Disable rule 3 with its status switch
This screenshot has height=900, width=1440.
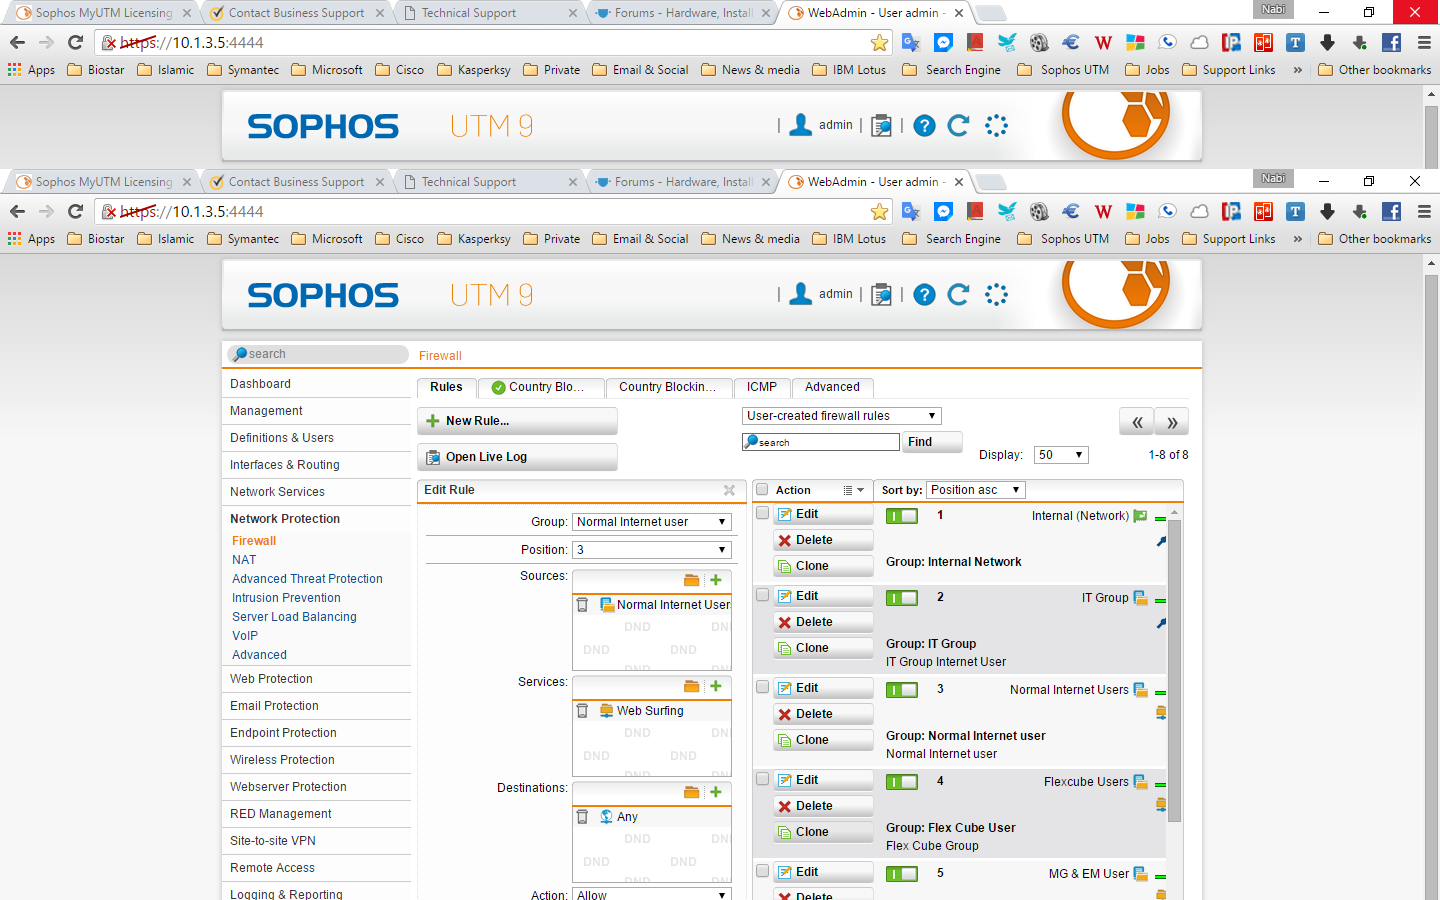(902, 690)
